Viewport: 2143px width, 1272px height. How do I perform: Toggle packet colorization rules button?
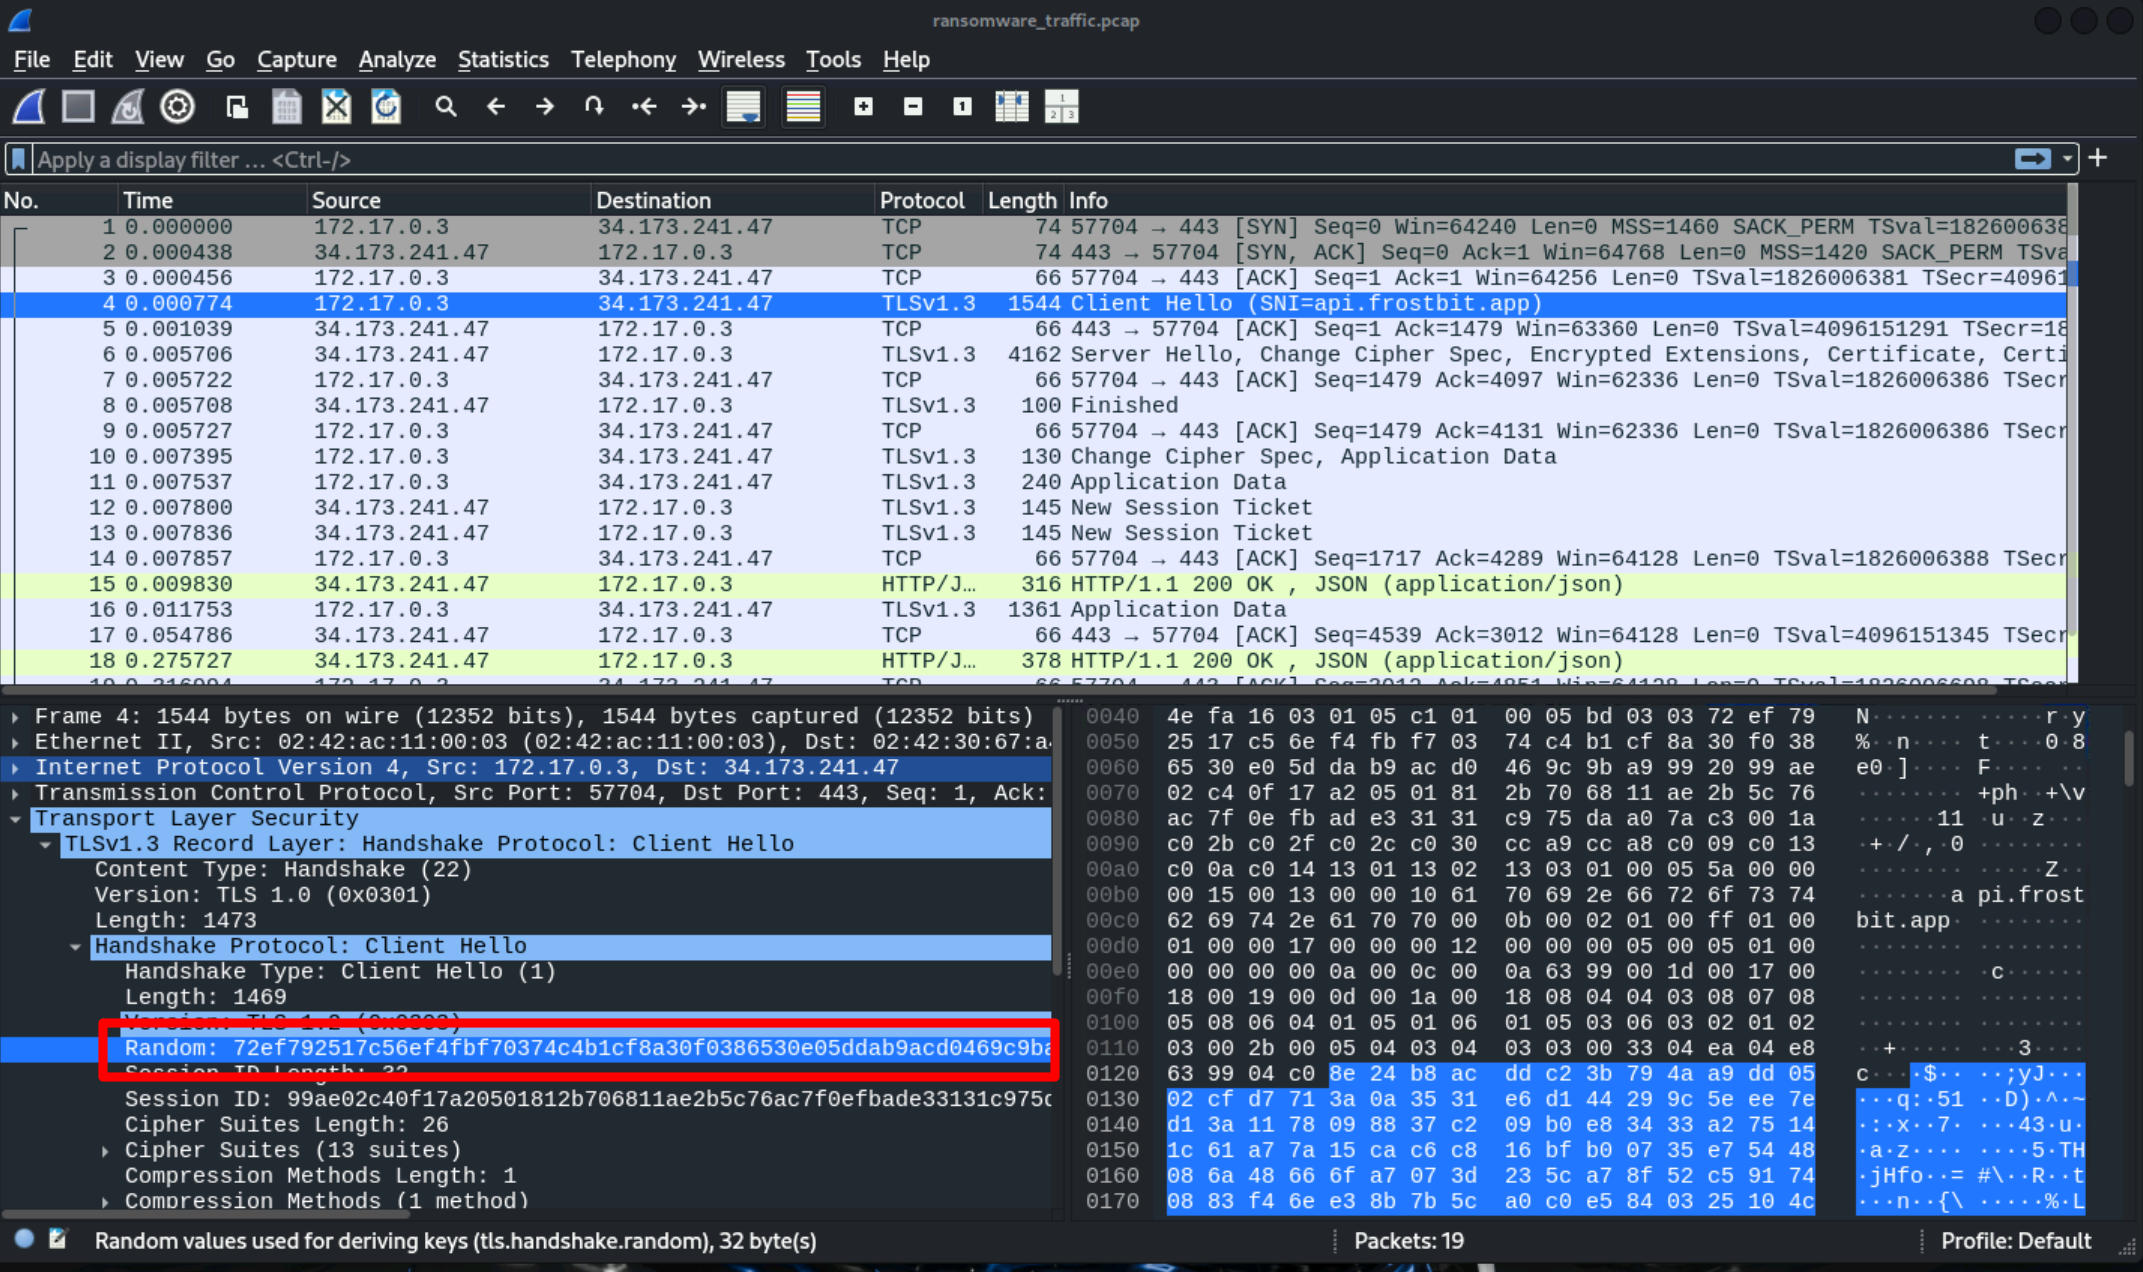[803, 106]
